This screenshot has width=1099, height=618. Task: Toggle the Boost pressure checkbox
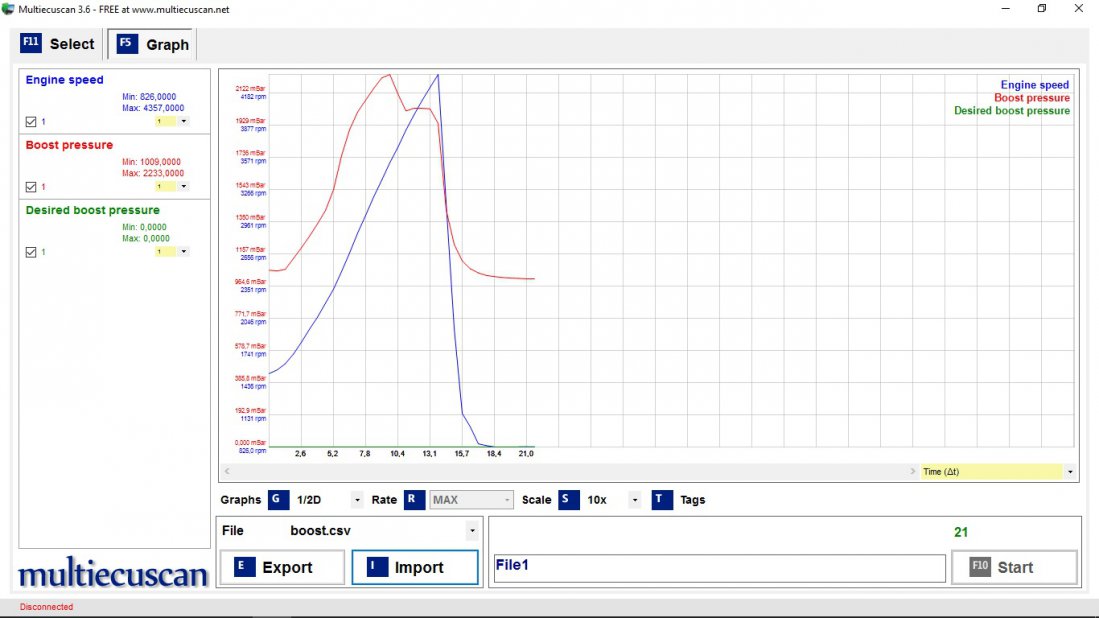[x=31, y=187]
